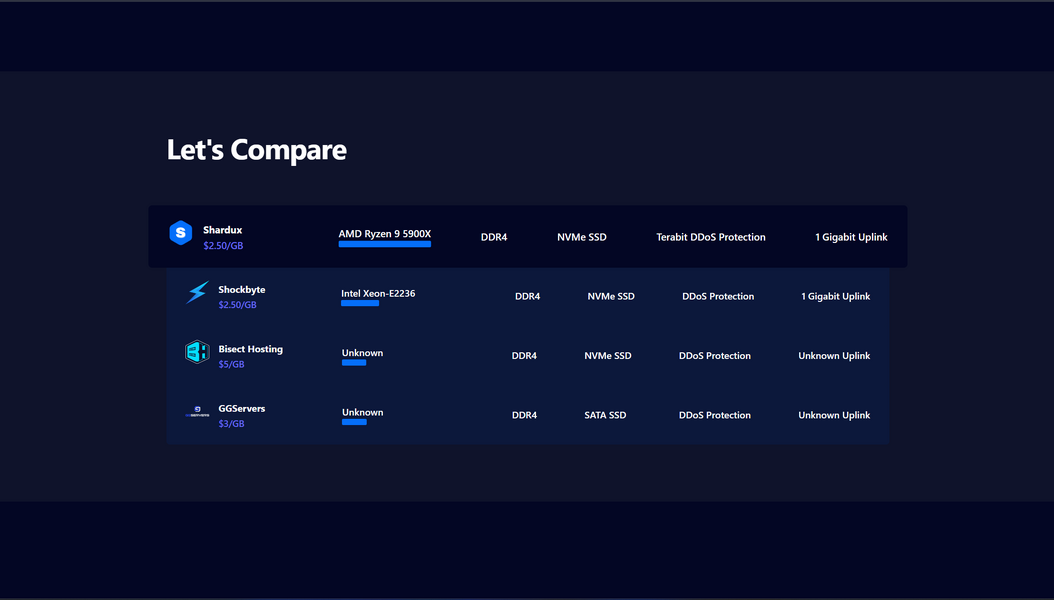
Task: Click the AMD Ryzen 9 5900X performance bar
Action: click(384, 244)
